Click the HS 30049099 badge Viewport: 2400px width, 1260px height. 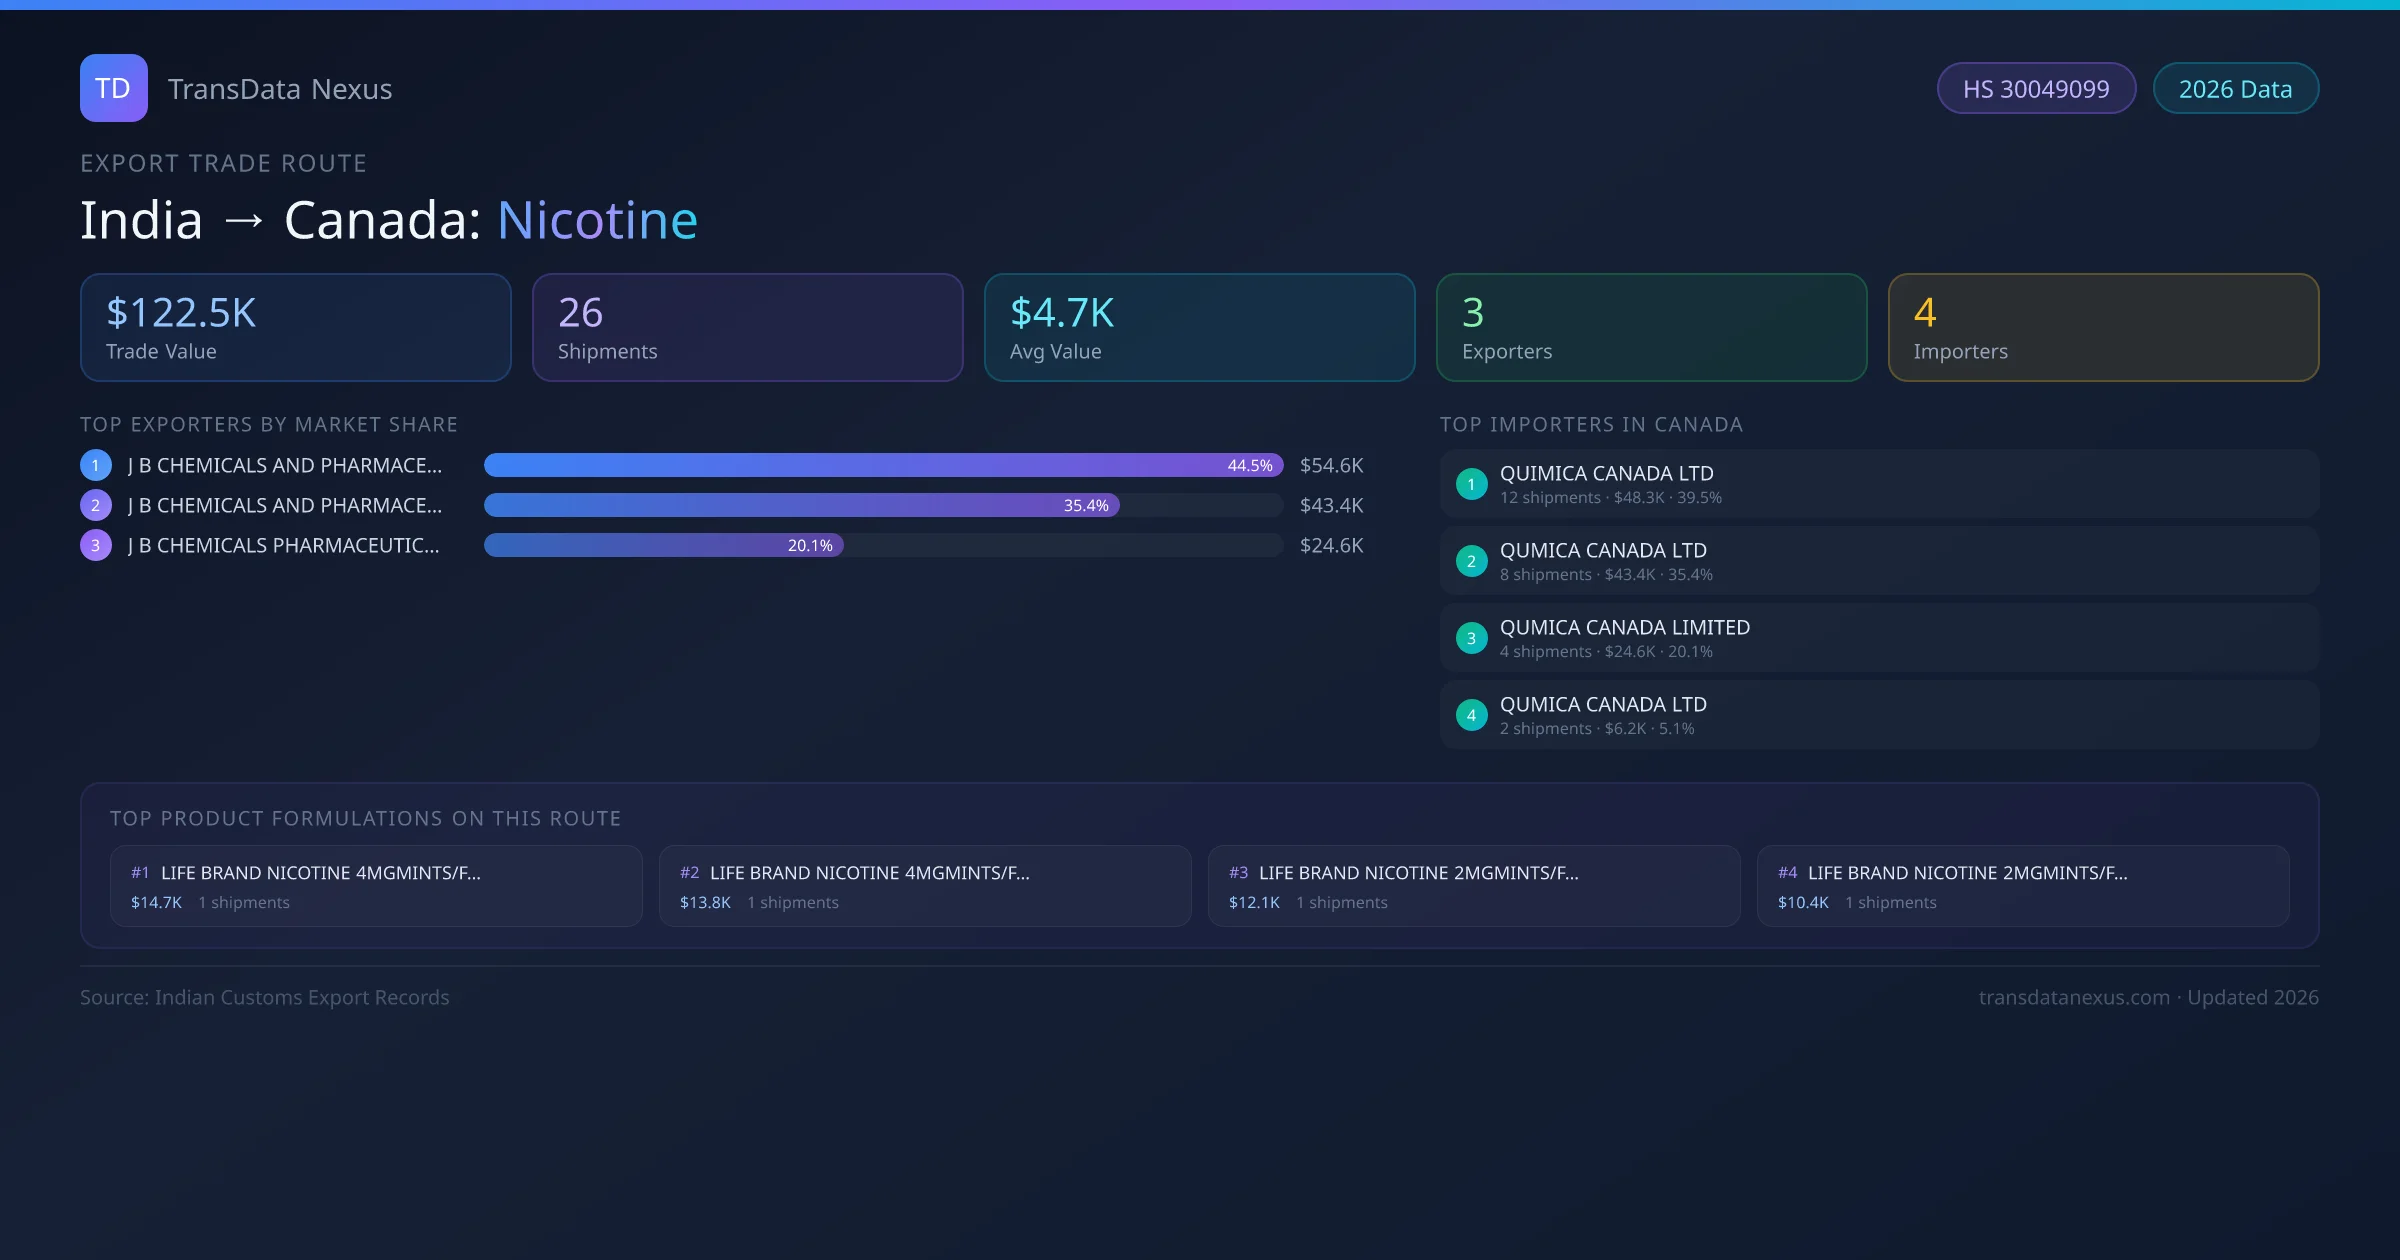point(2036,89)
